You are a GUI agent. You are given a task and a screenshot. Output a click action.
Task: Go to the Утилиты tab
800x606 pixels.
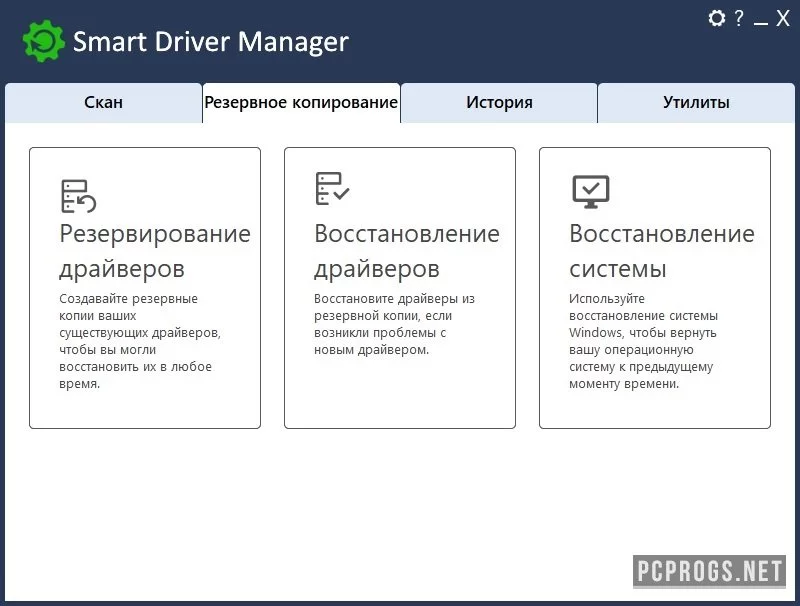pyautogui.click(x=696, y=103)
